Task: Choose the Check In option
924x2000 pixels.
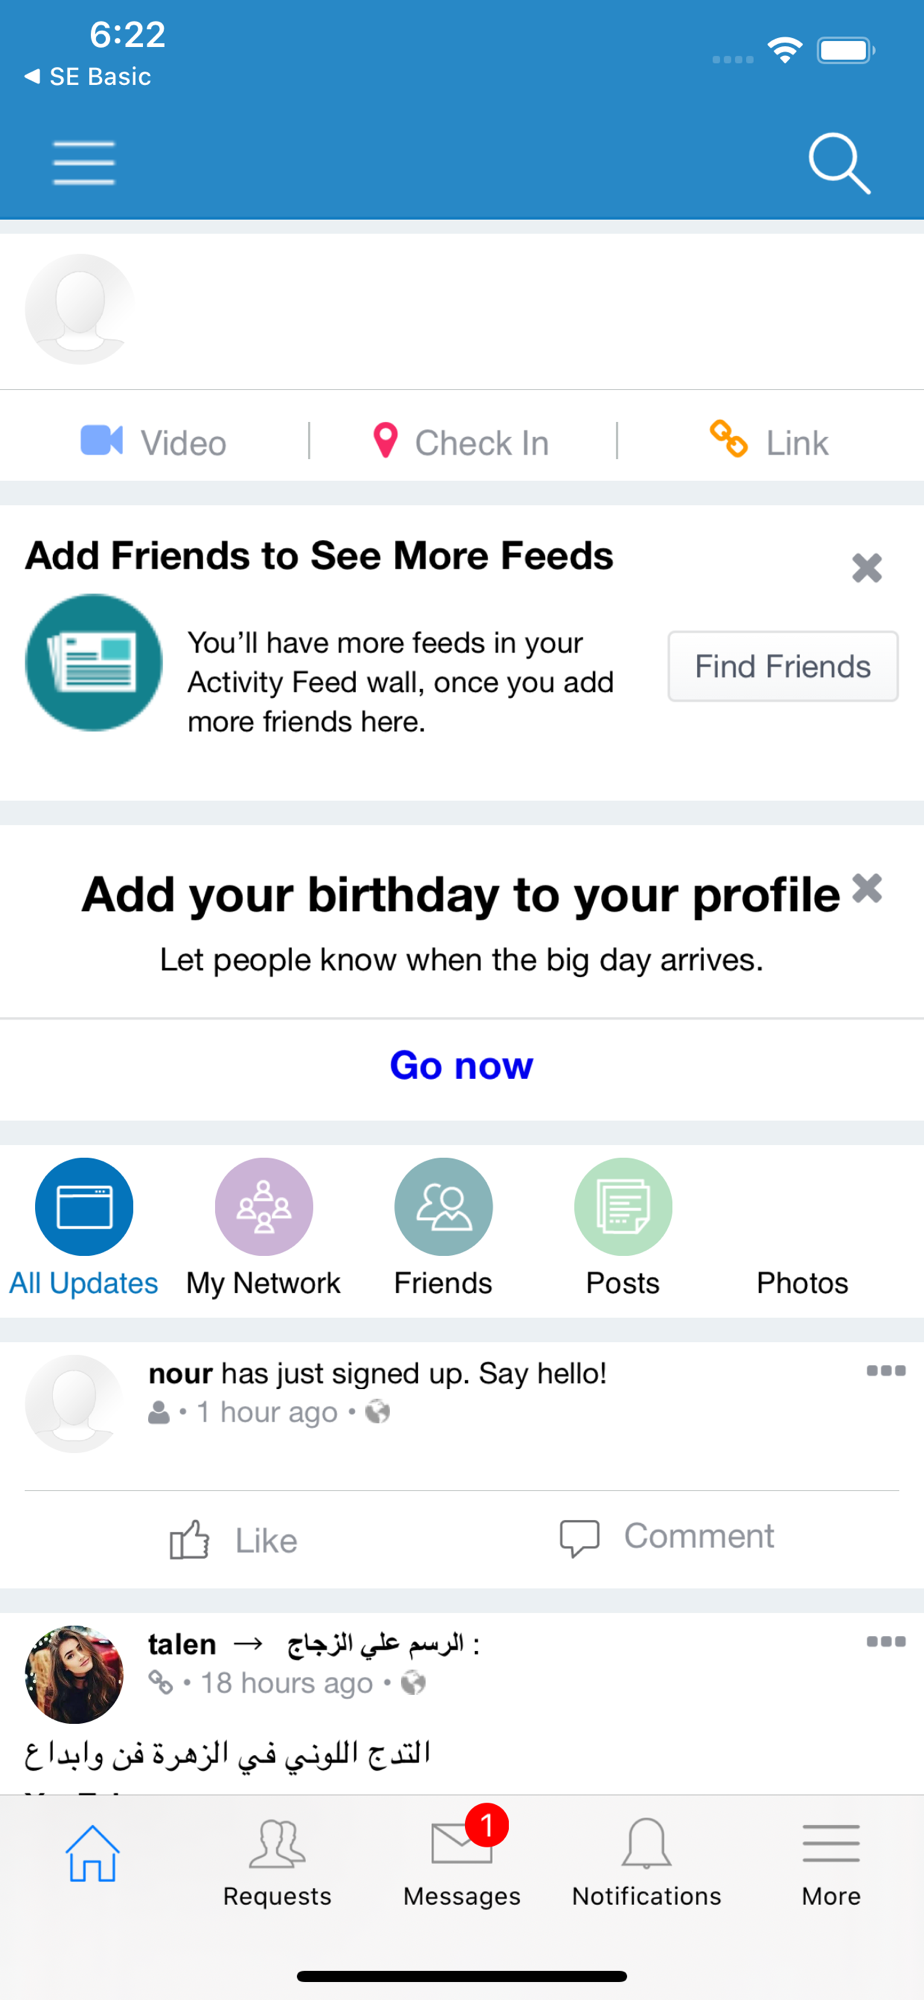Action: pyautogui.click(x=461, y=442)
